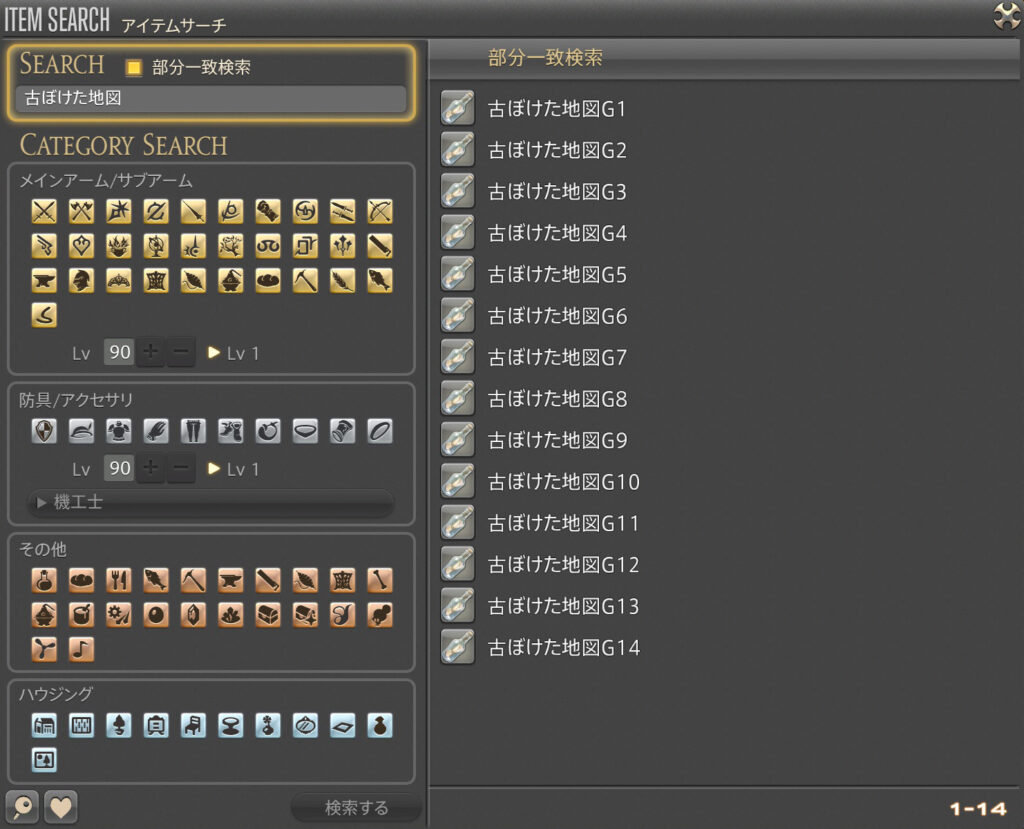The image size is (1024, 829).
Task: Choose the chair furnishings housing category
Action: point(193,725)
